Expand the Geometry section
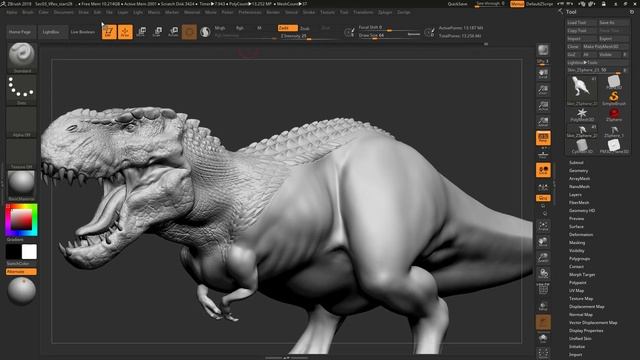 click(x=578, y=171)
